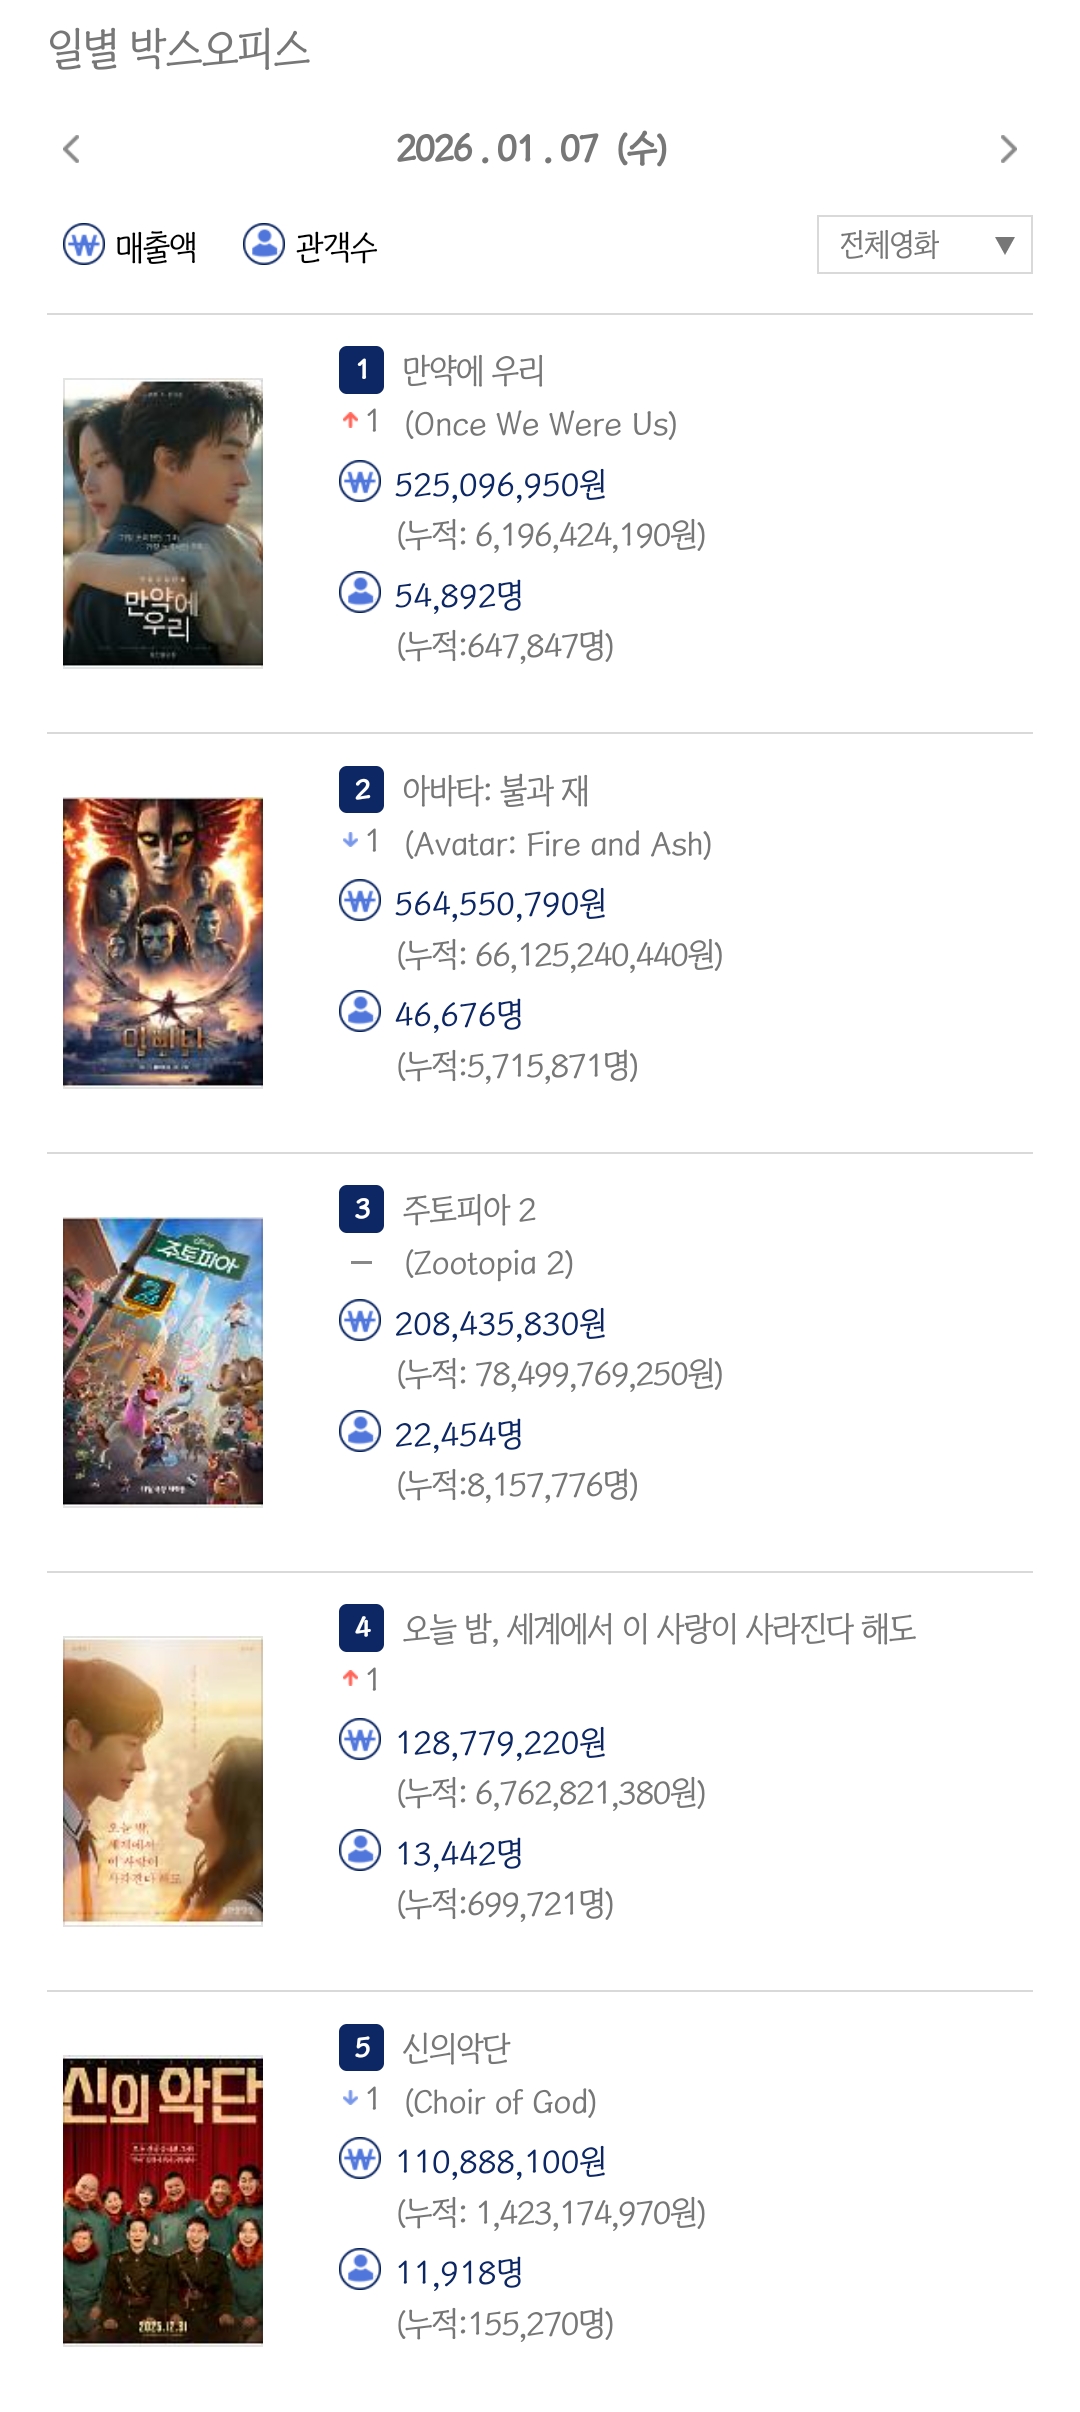Click the Avatar movie poster thumbnail
Viewport: 1080px width, 2412px height.
tap(163, 941)
